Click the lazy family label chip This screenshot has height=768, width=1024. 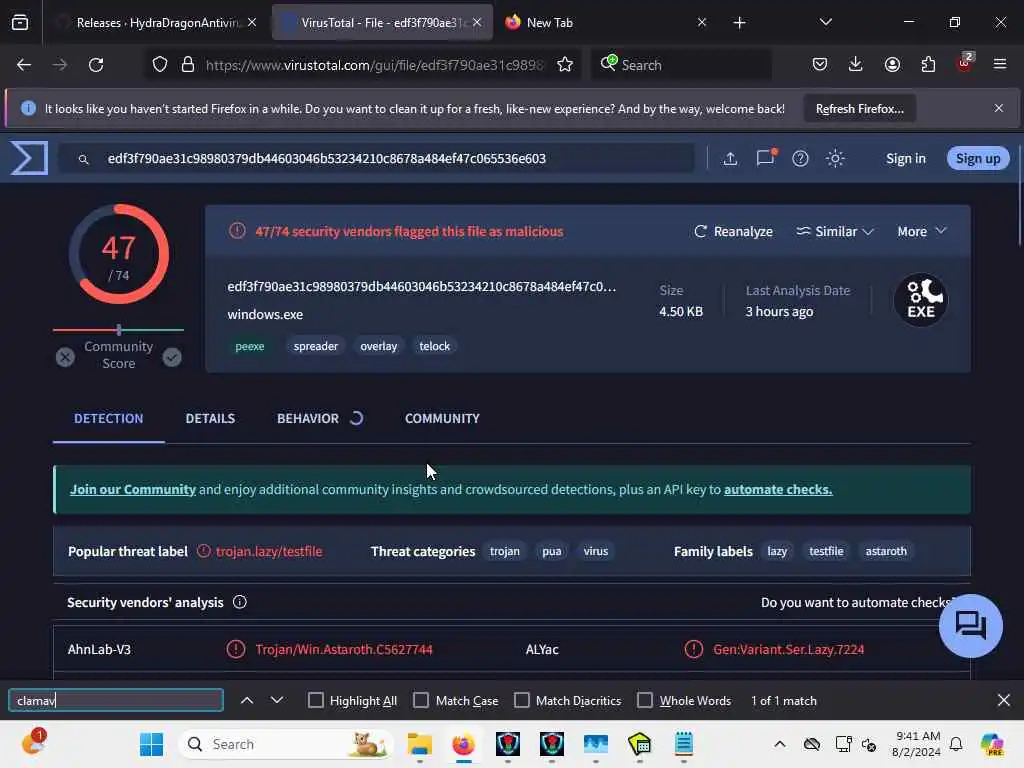point(777,551)
